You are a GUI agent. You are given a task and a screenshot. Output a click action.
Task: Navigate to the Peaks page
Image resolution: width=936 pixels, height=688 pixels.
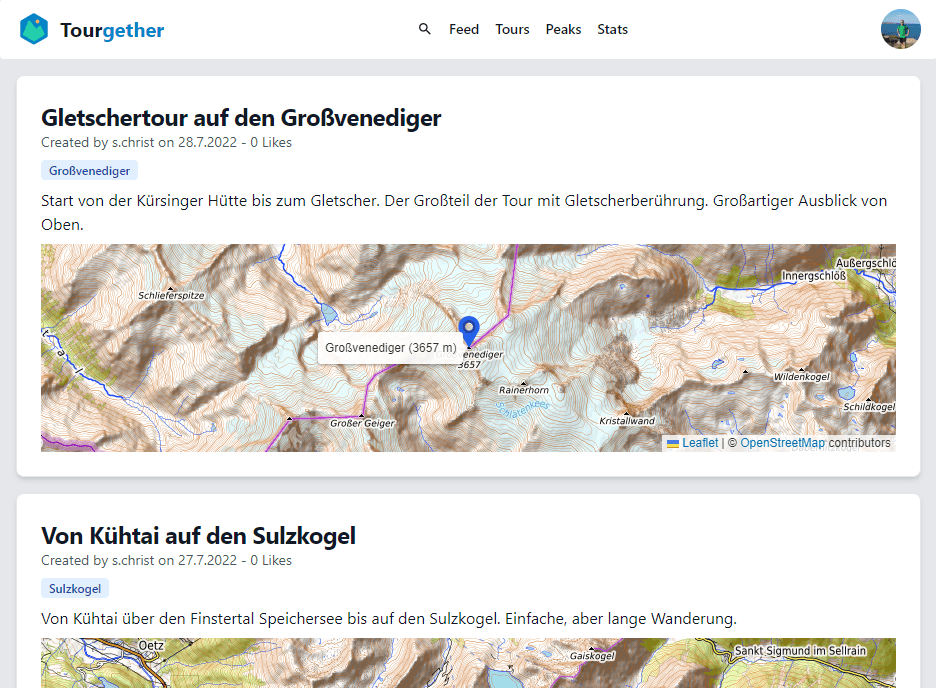(x=563, y=29)
